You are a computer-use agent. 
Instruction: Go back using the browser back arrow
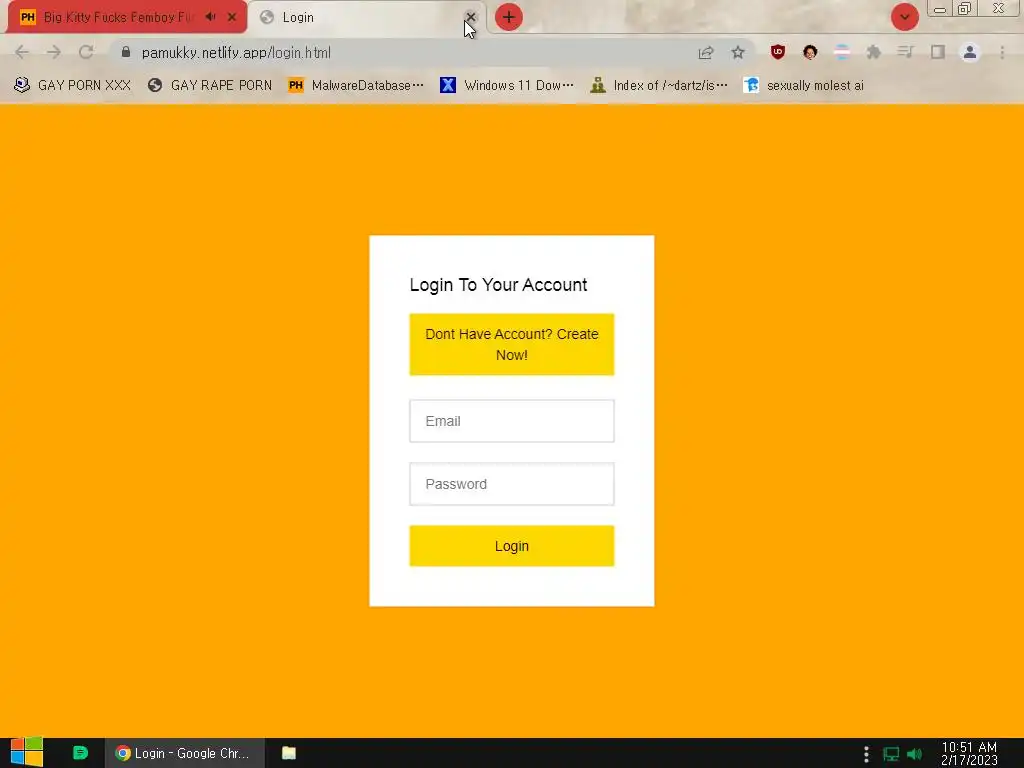click(x=22, y=52)
